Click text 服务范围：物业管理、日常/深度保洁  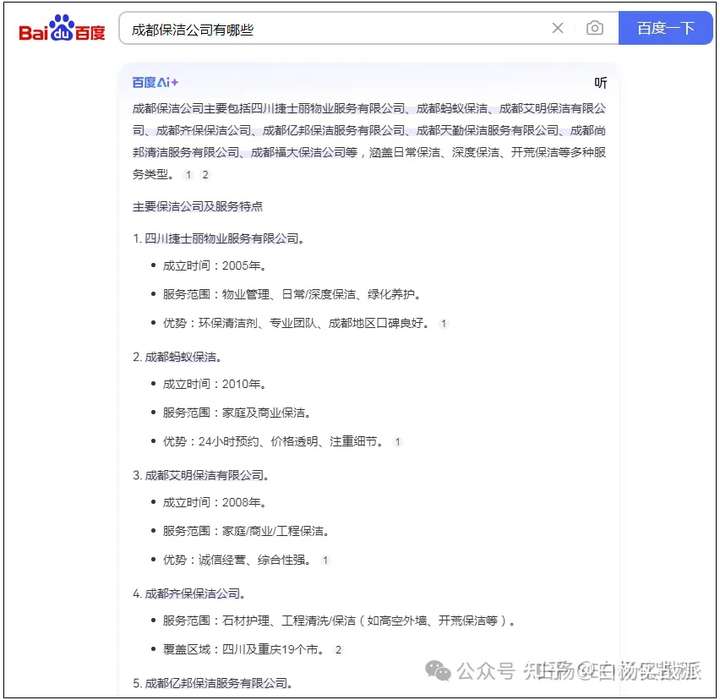pos(259,294)
